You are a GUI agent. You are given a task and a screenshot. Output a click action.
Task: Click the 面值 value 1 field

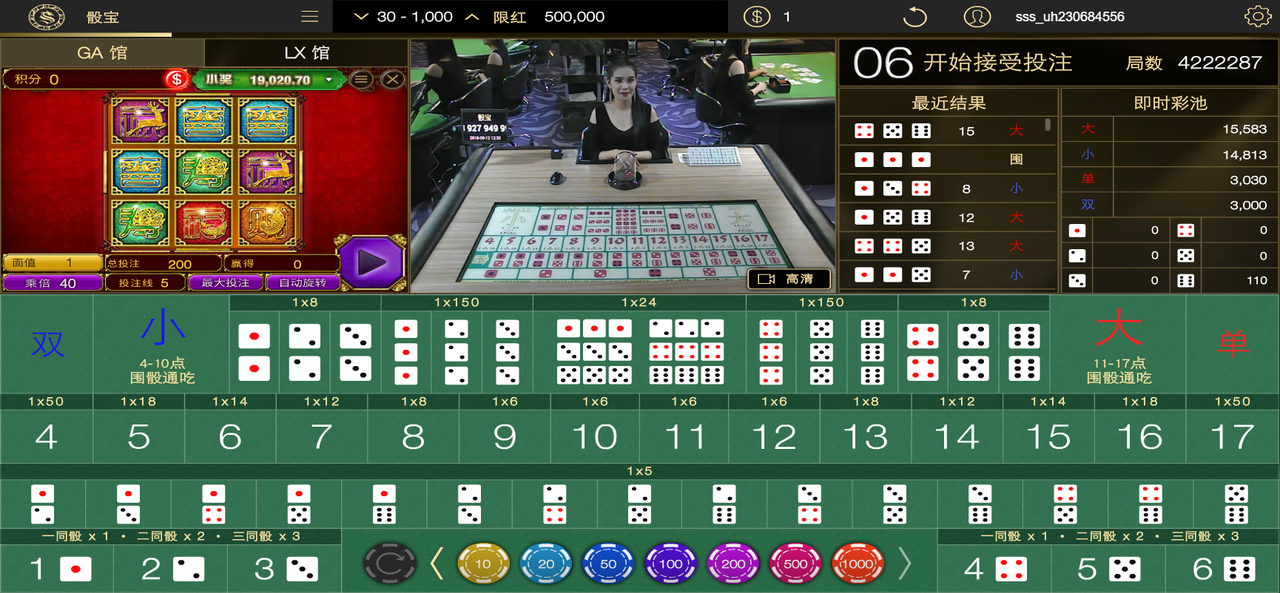click(52, 263)
